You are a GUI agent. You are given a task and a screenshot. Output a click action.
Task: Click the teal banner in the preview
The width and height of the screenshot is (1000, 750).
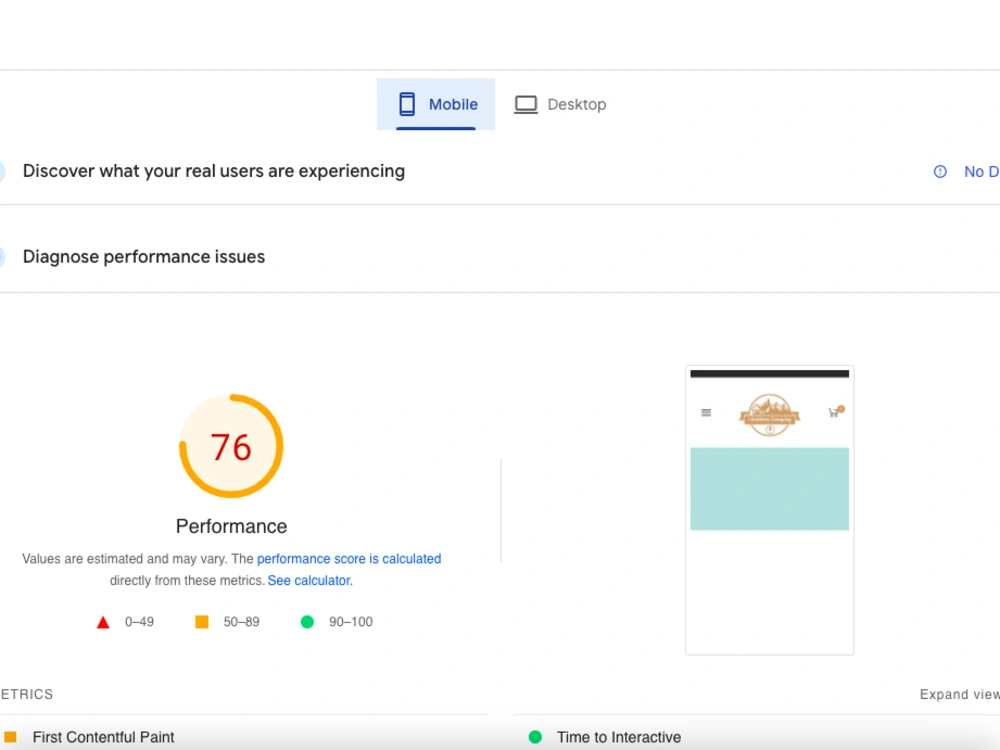(x=769, y=489)
